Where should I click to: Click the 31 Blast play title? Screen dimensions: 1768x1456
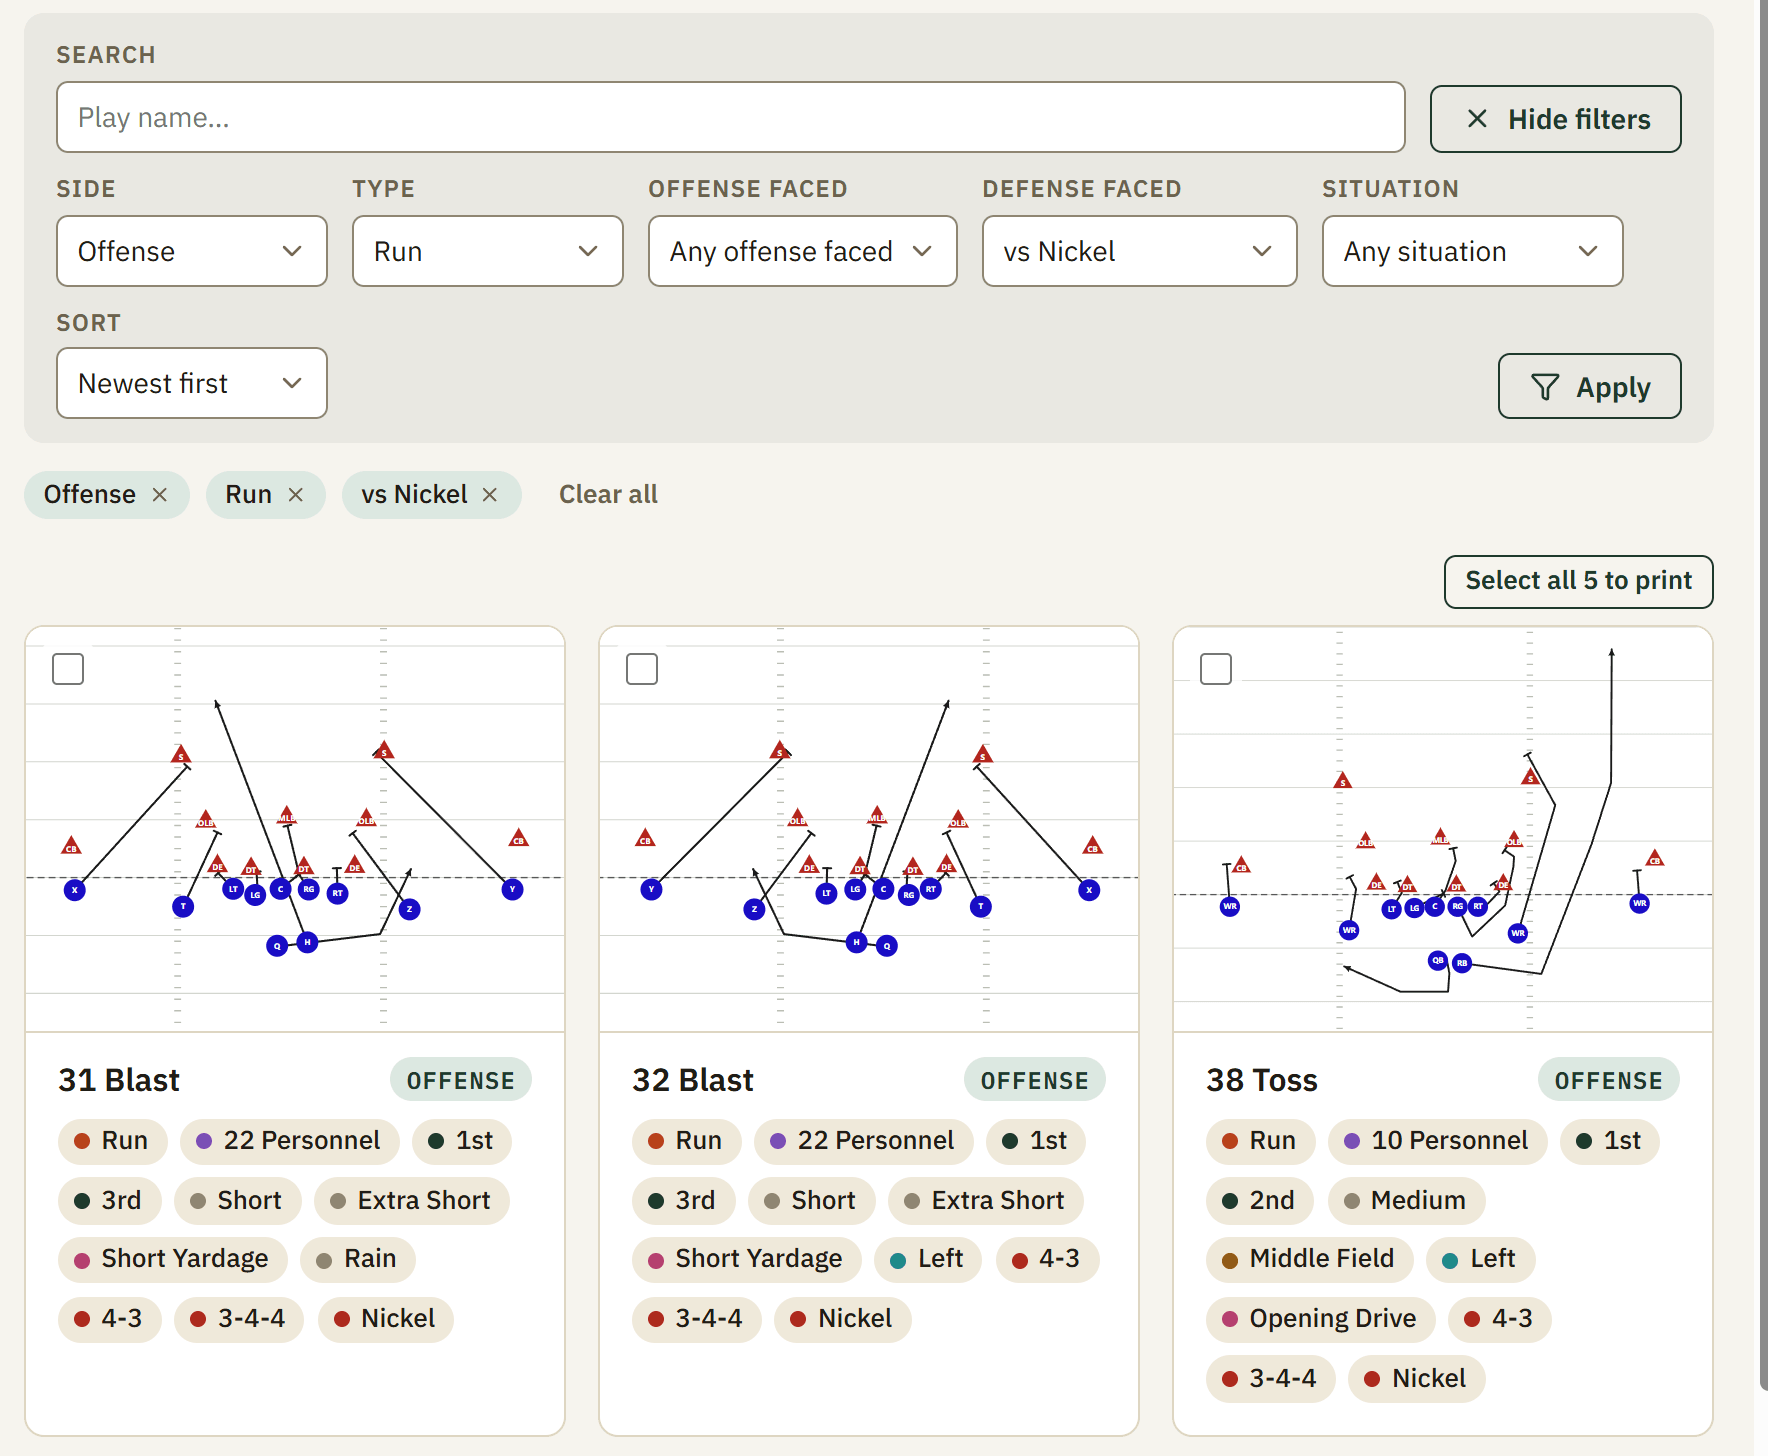point(119,1080)
